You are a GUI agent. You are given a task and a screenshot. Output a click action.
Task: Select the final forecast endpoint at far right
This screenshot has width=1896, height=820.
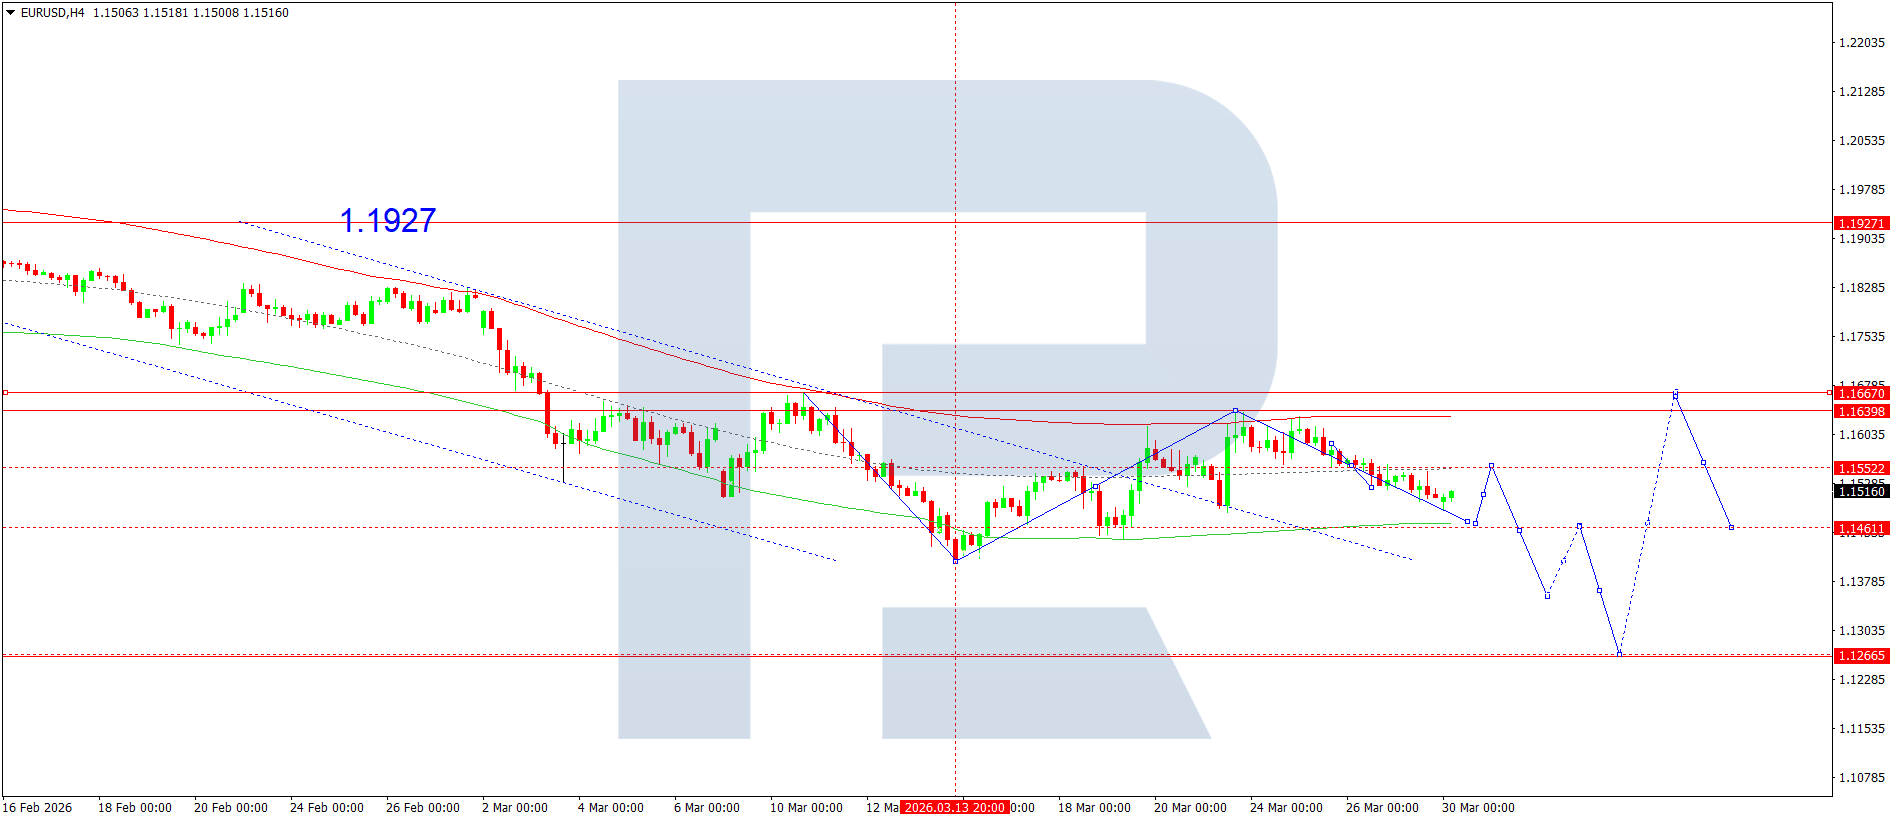pos(1731,527)
